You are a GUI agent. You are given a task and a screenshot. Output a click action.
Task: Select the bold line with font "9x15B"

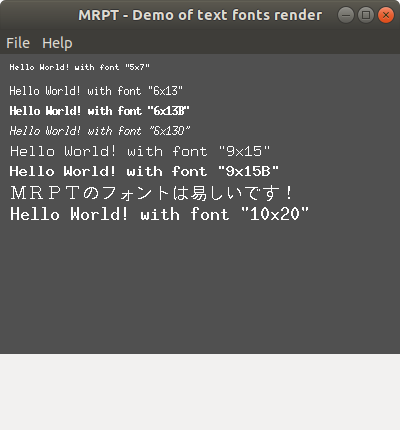[144, 171]
